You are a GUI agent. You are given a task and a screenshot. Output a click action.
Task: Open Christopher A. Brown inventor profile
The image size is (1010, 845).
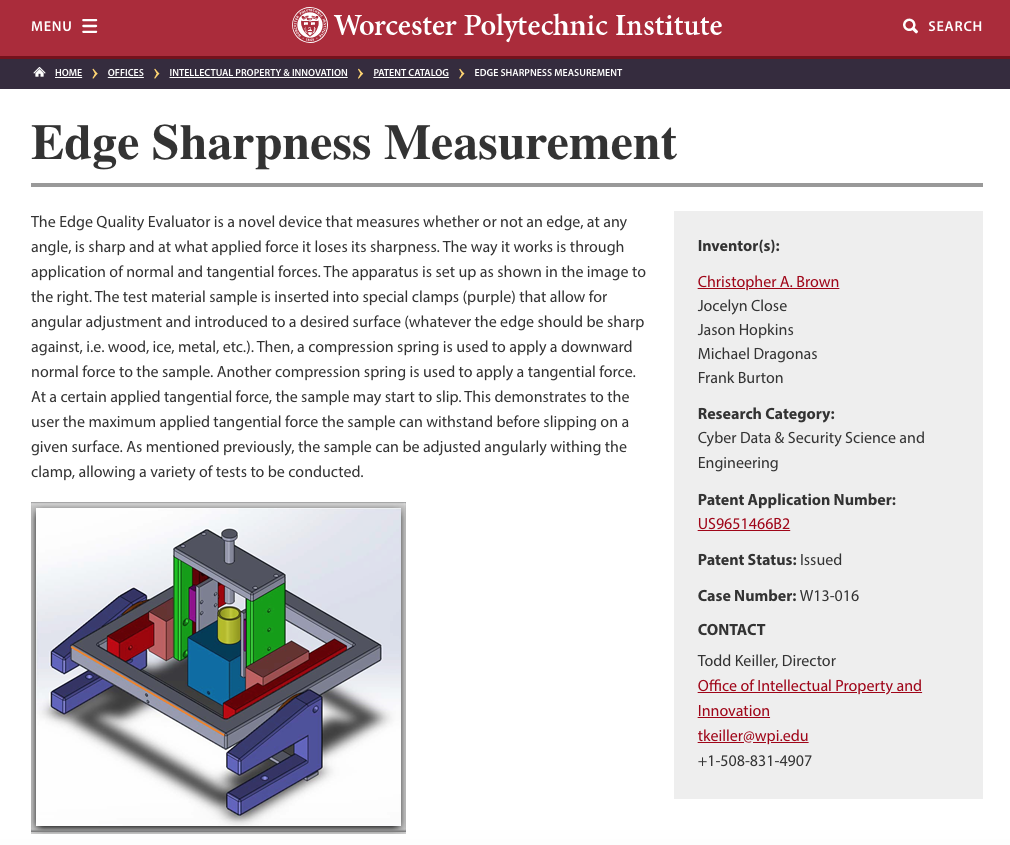click(x=768, y=282)
